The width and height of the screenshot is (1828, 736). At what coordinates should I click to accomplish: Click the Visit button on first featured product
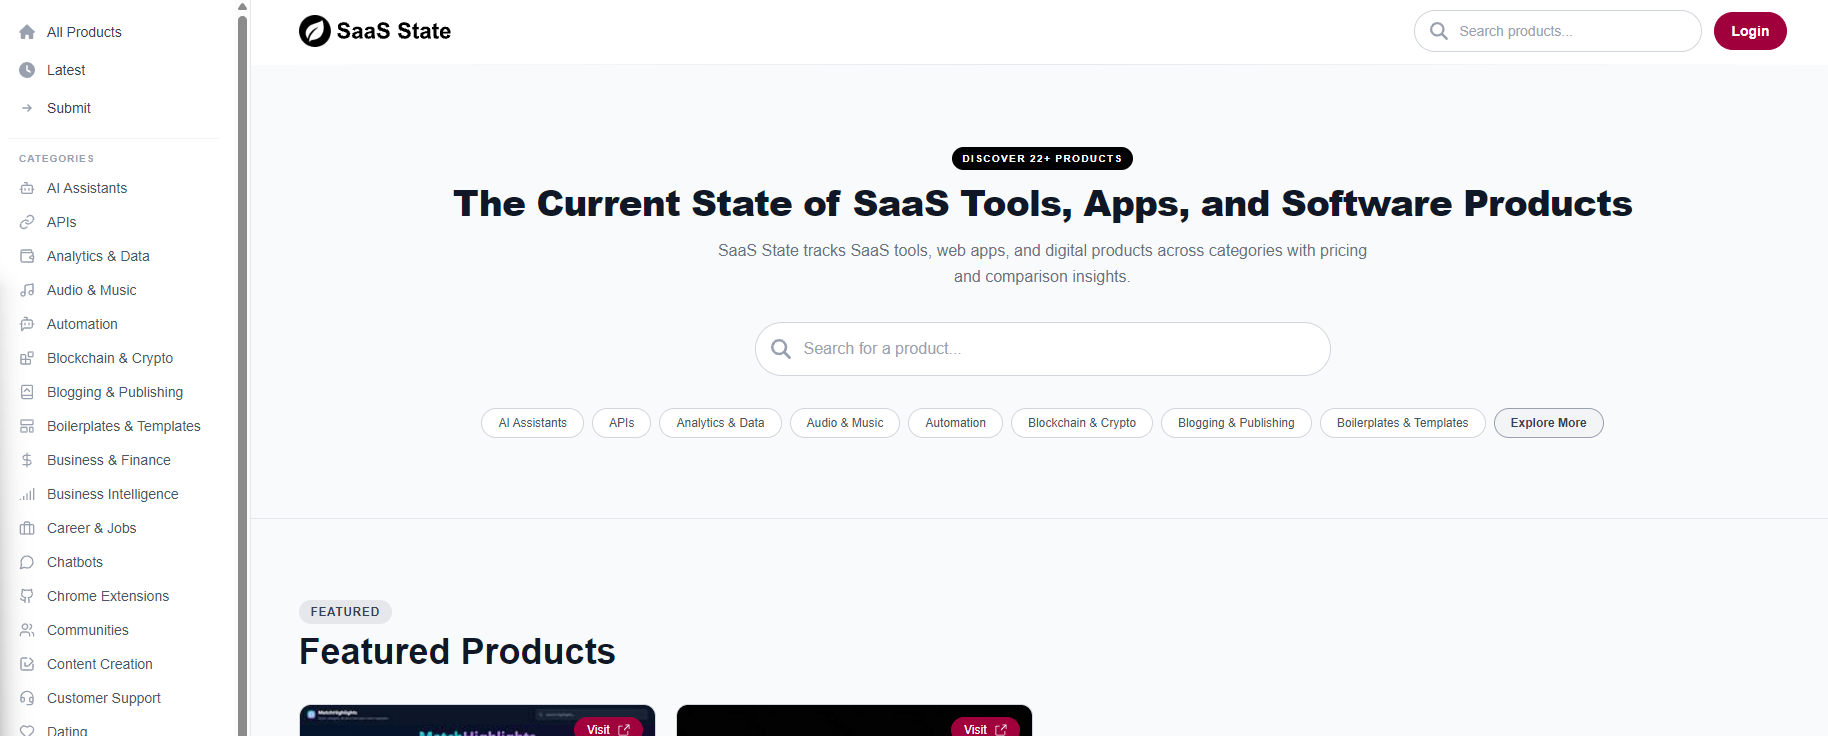(x=608, y=728)
